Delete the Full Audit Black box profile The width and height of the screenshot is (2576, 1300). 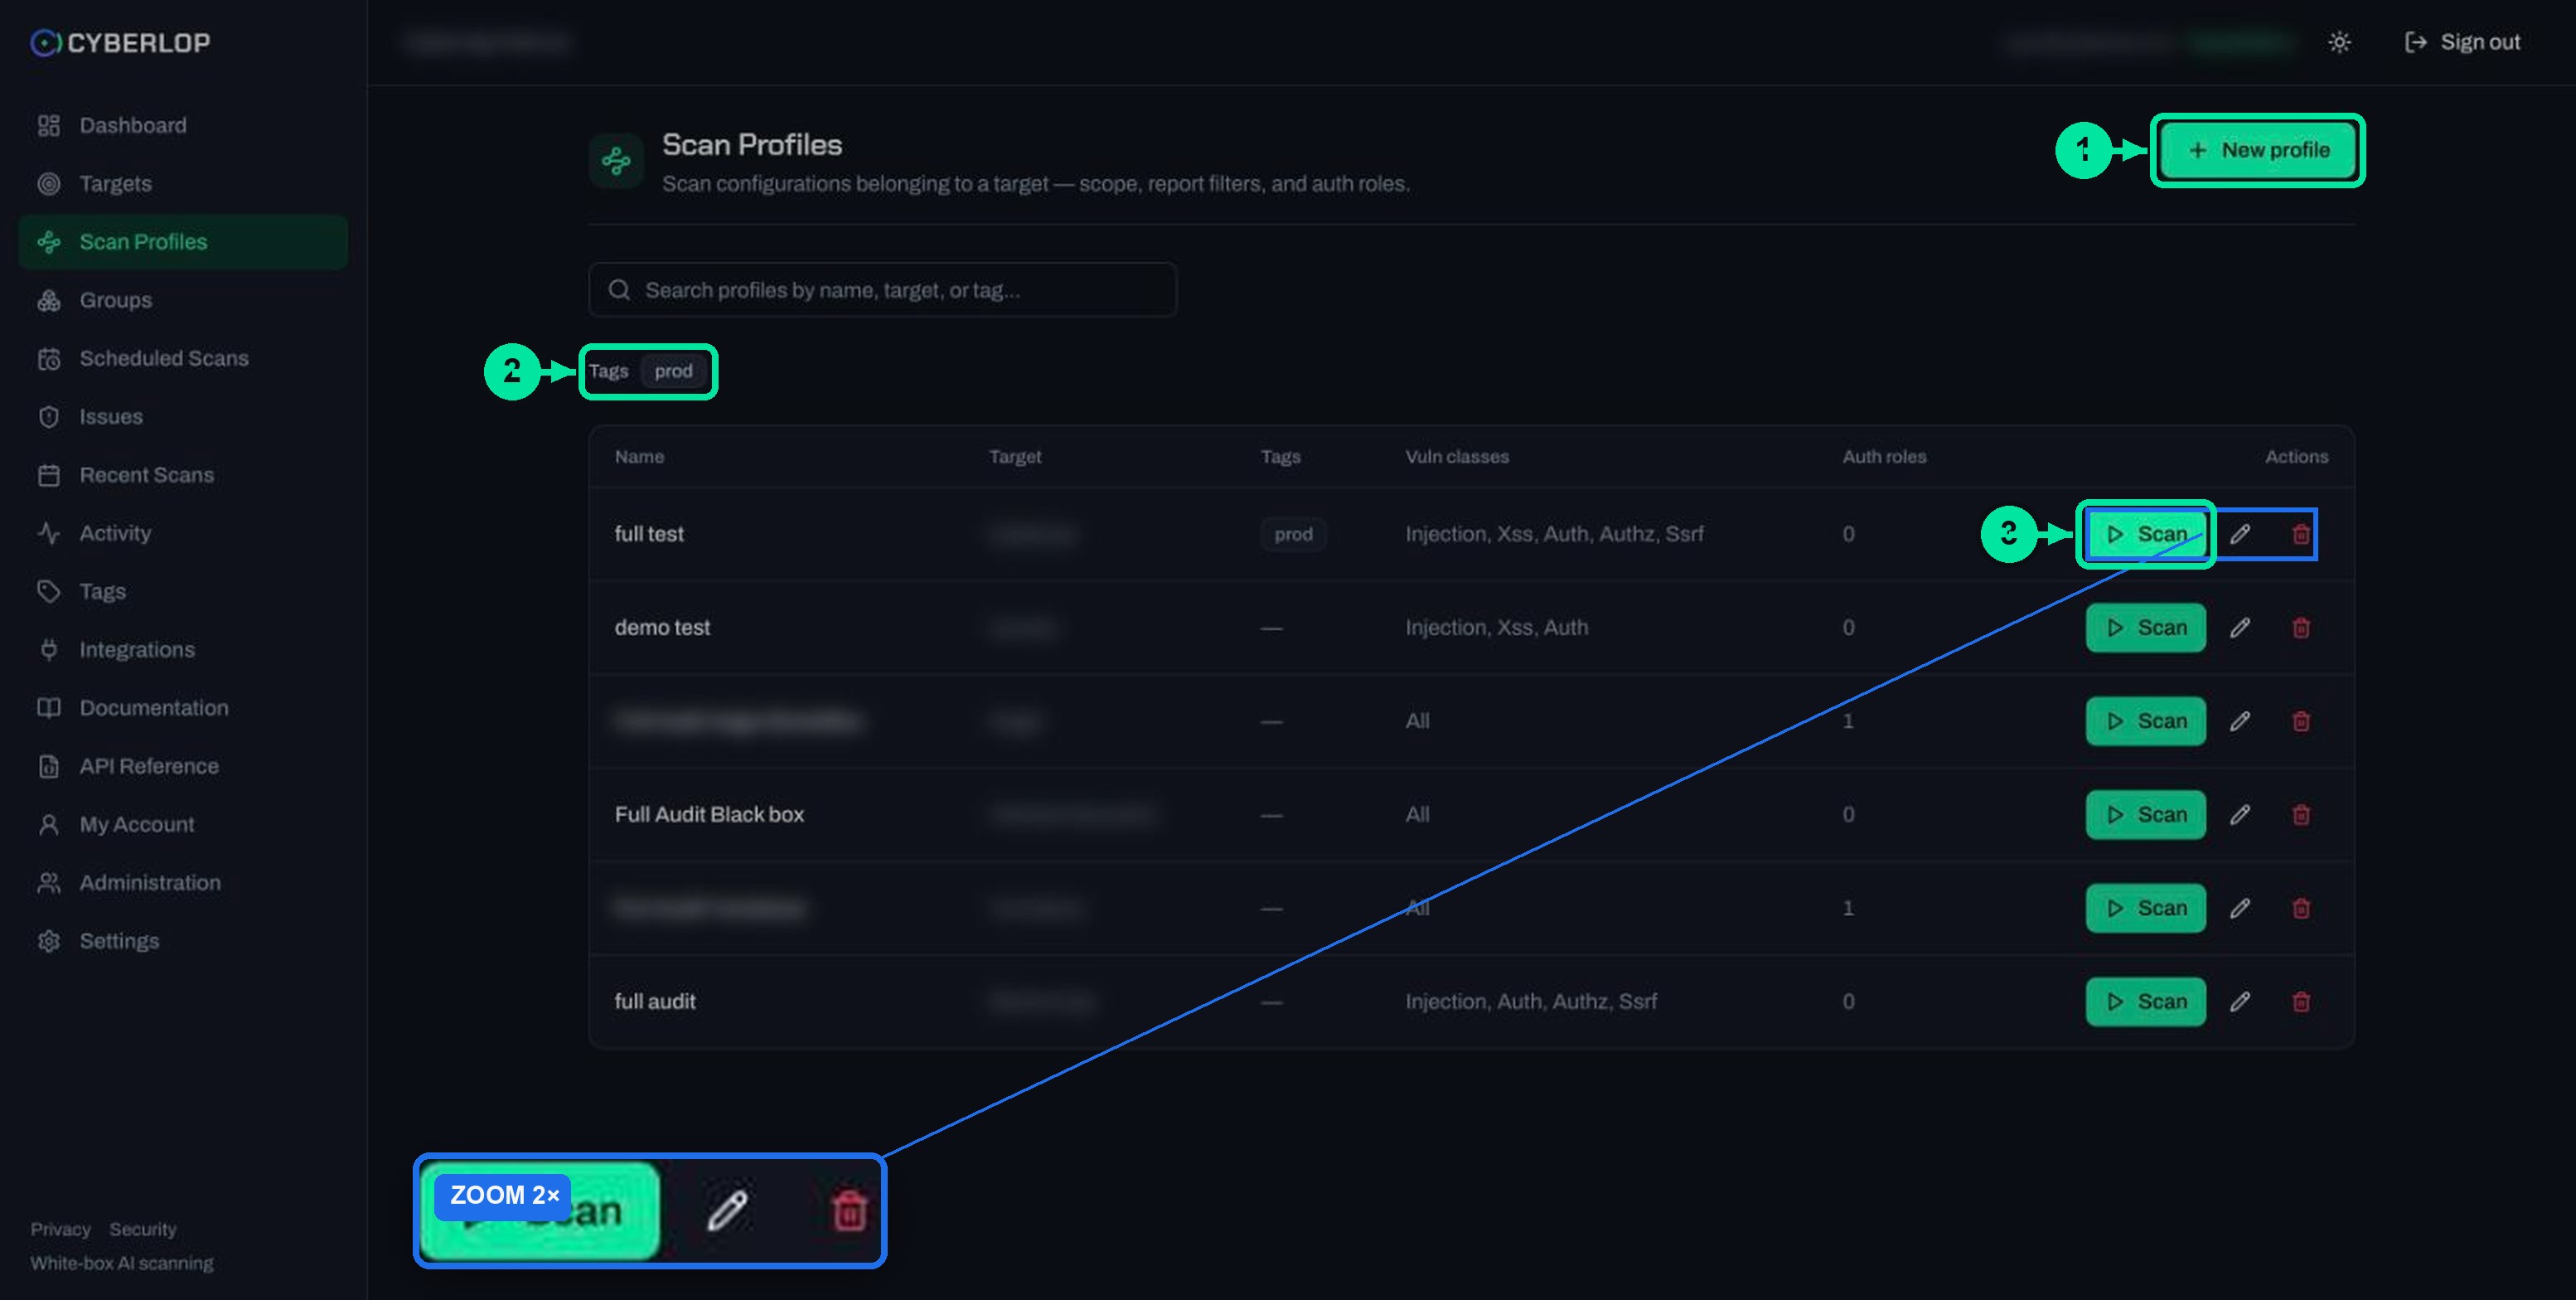coord(2301,815)
